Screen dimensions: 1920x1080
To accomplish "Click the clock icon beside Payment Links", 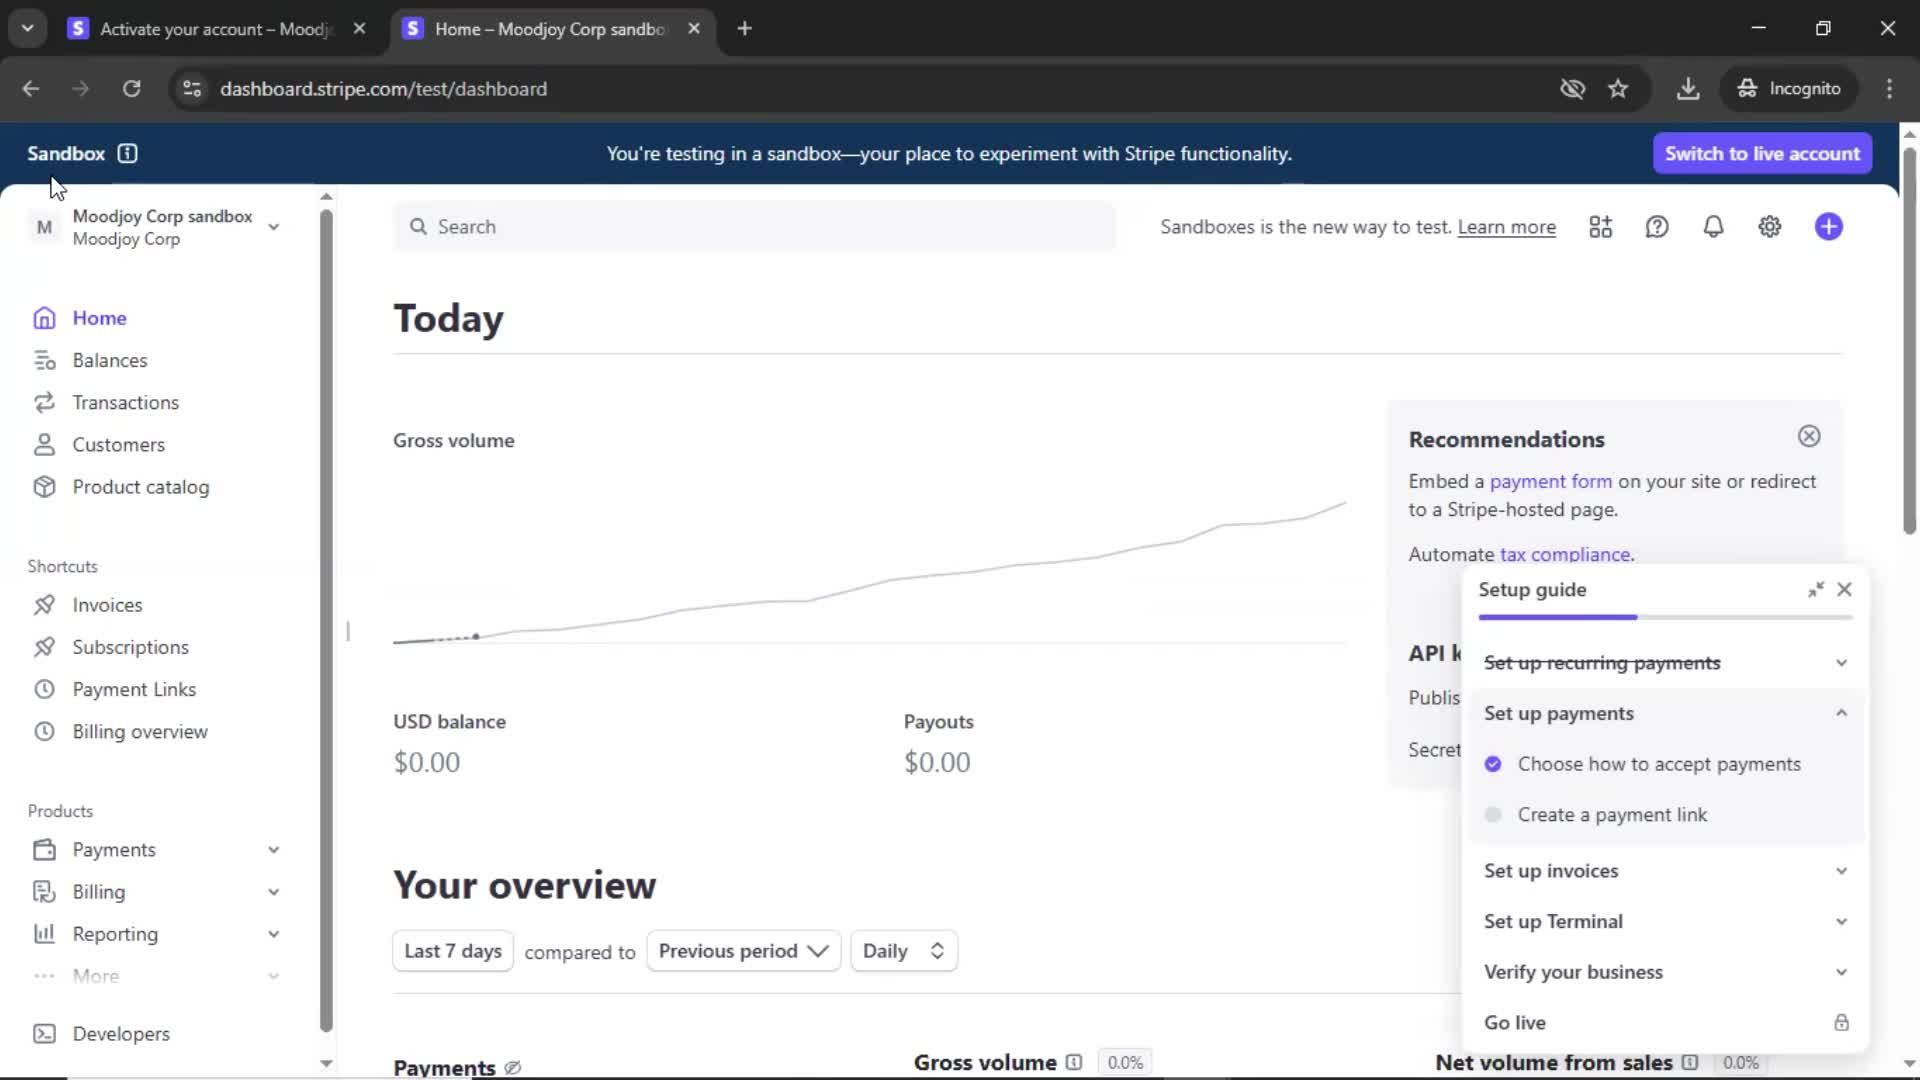I will coord(44,689).
